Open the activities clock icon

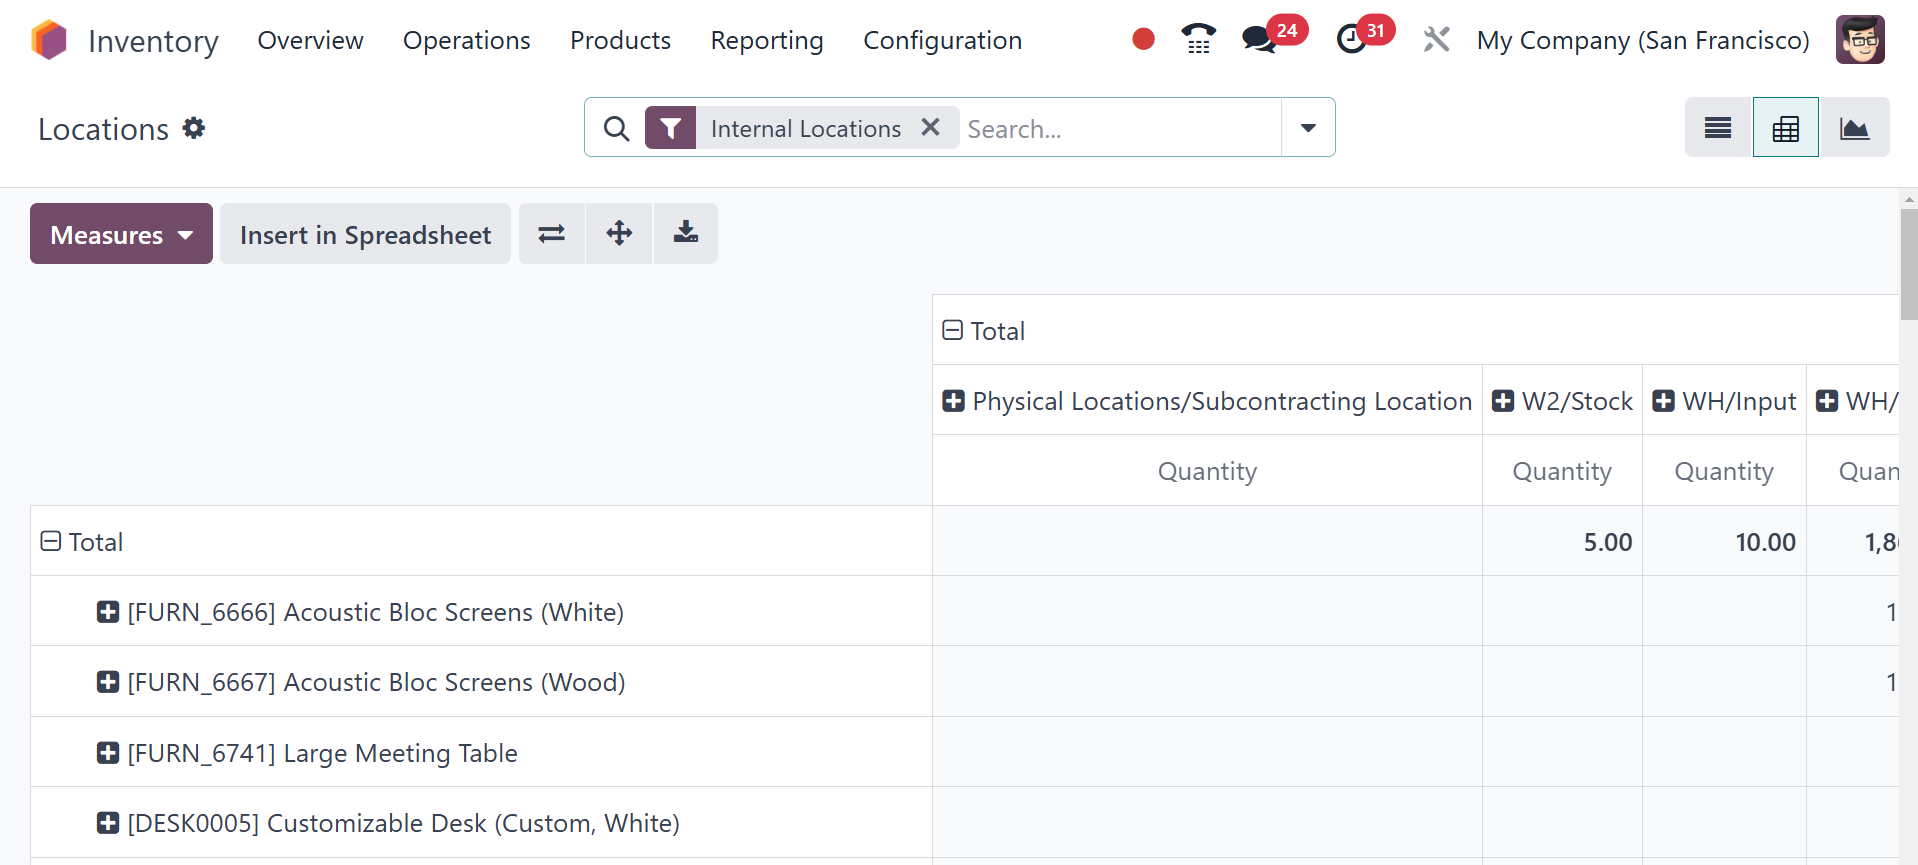[1352, 39]
